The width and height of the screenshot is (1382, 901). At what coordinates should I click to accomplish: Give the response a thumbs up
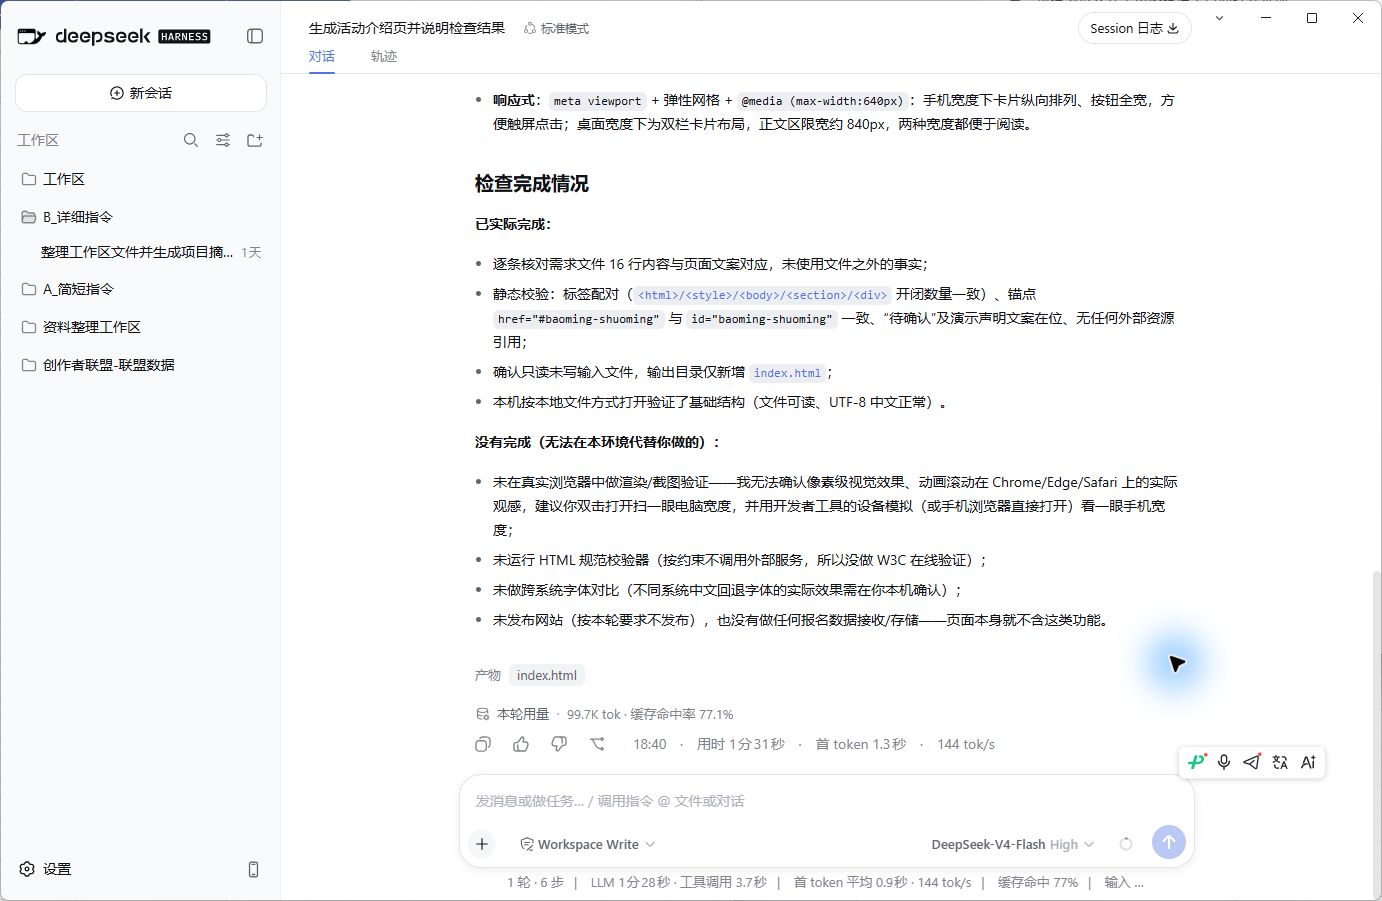click(x=521, y=744)
